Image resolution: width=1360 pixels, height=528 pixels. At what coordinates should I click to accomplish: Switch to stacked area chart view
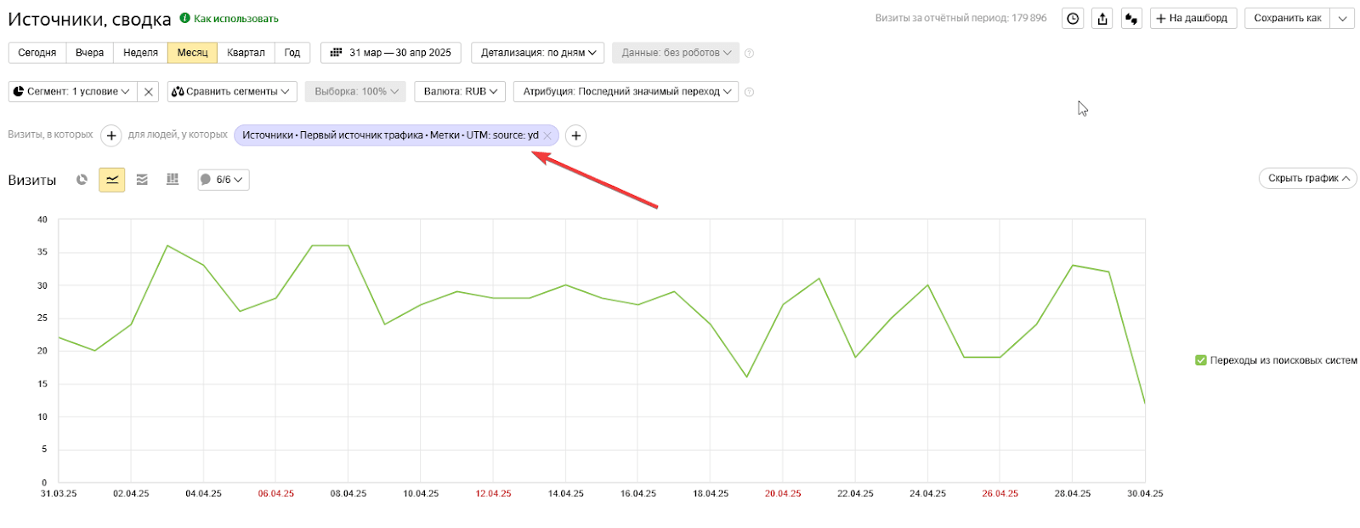(142, 180)
